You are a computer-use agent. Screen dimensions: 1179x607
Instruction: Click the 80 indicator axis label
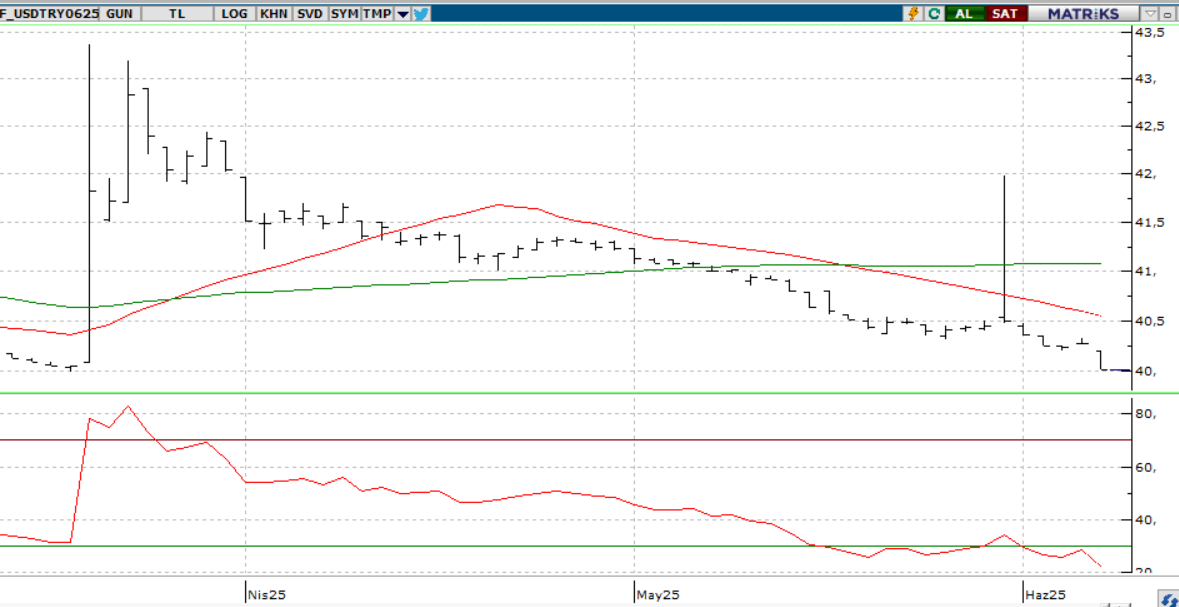[x=1145, y=414]
